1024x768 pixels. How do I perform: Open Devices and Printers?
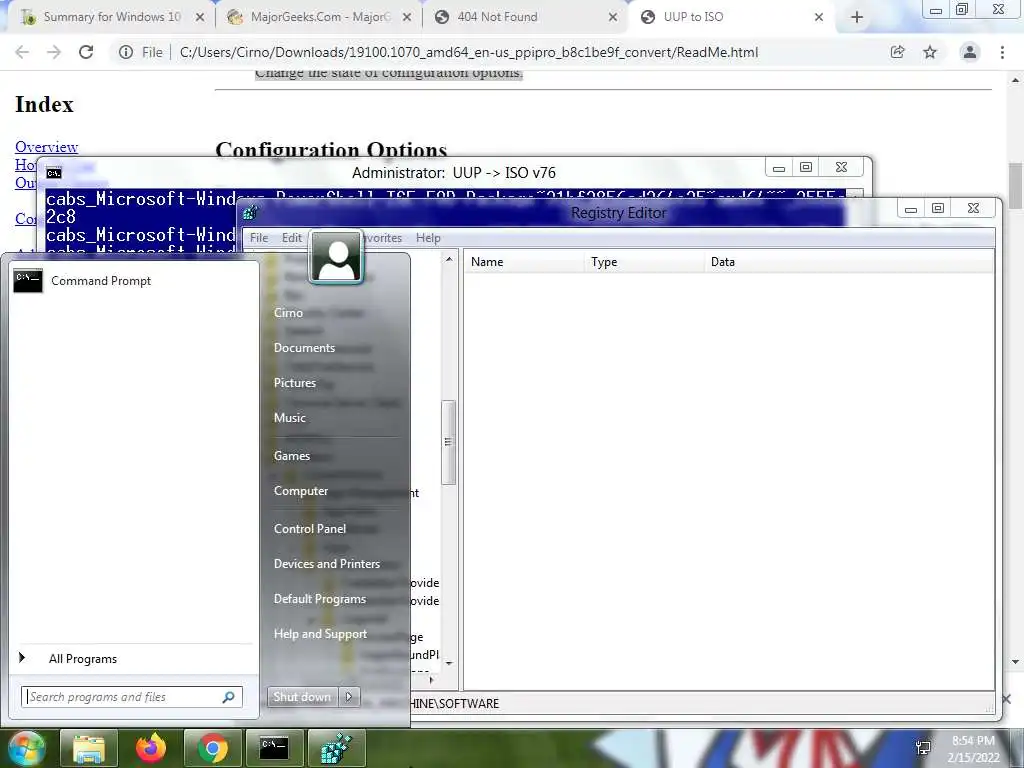click(x=327, y=564)
